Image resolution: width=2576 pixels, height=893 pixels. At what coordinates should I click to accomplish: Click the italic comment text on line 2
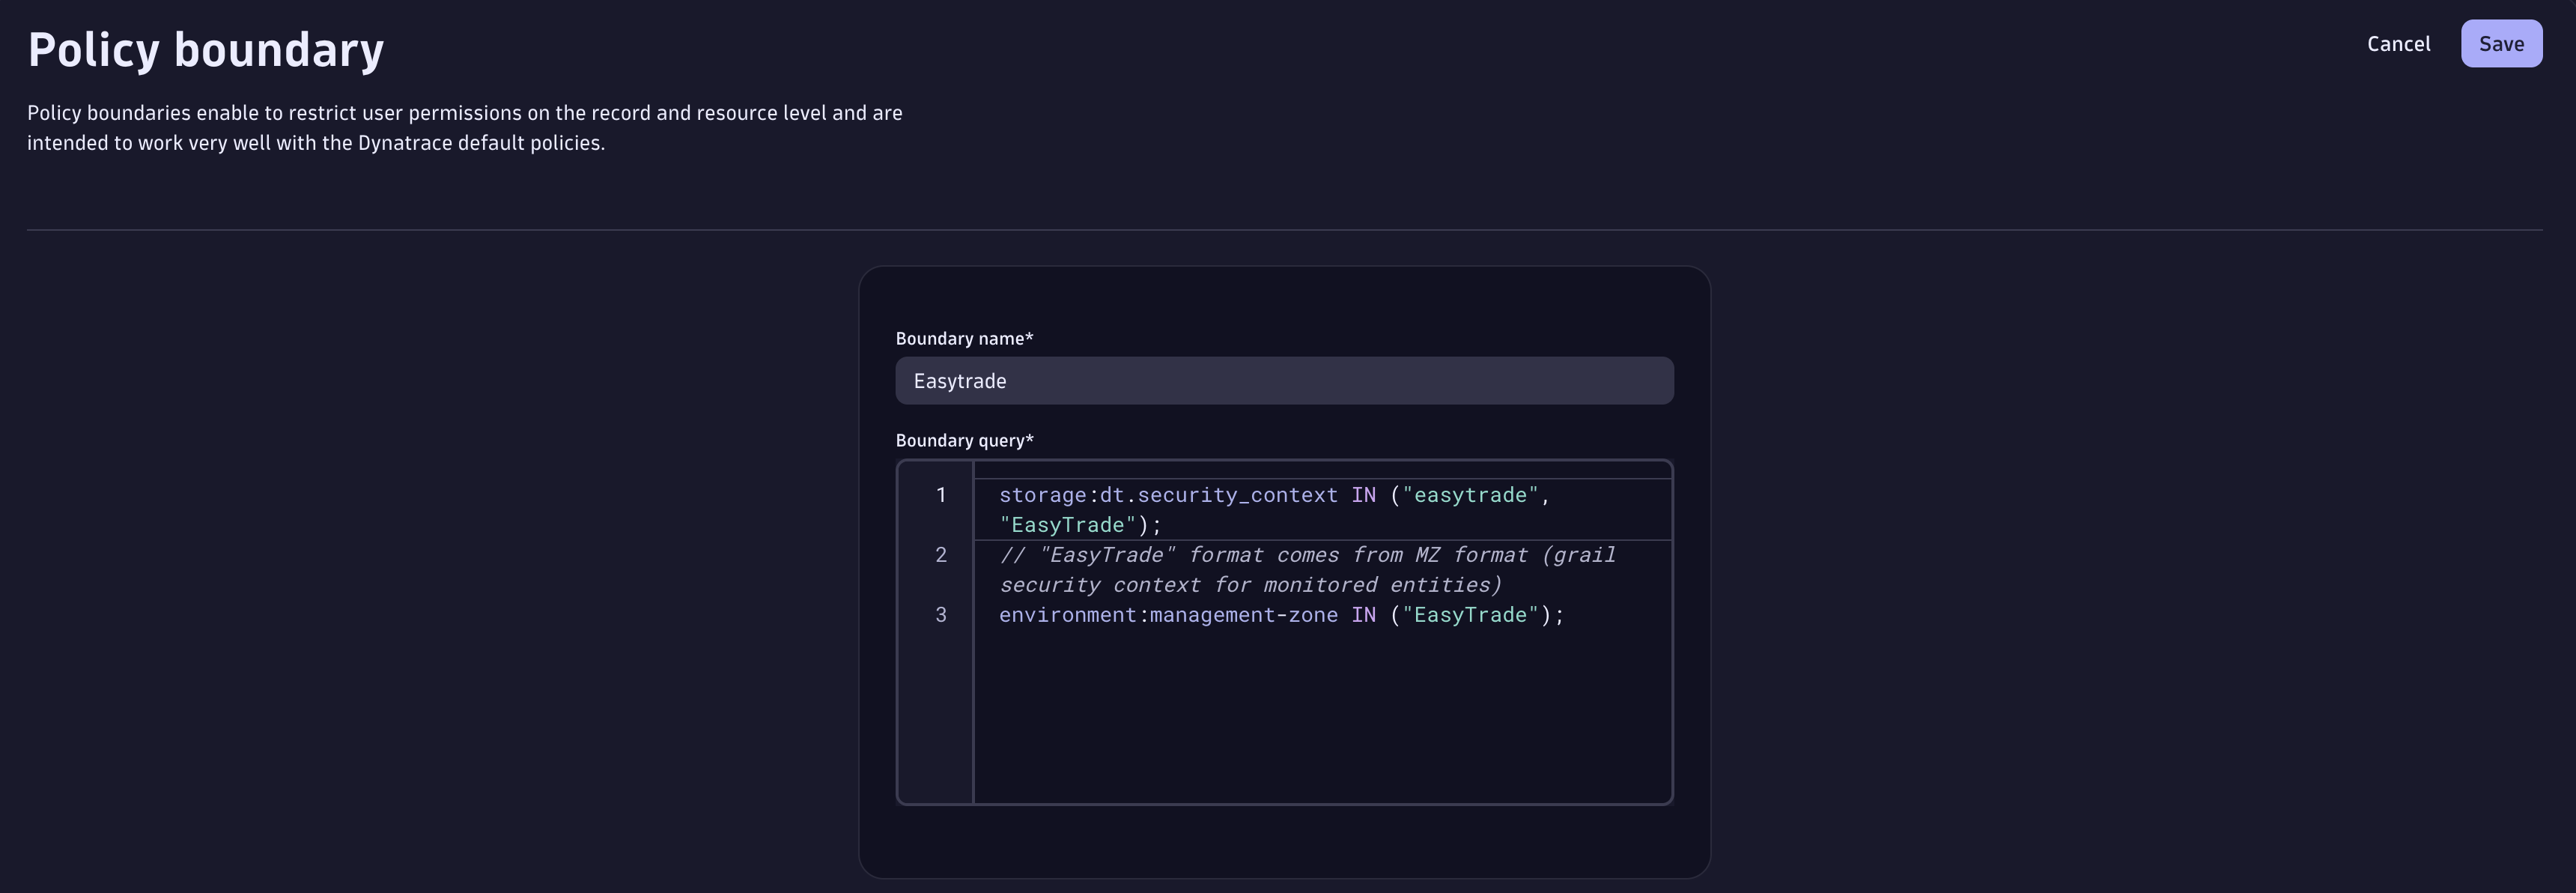click(1306, 556)
